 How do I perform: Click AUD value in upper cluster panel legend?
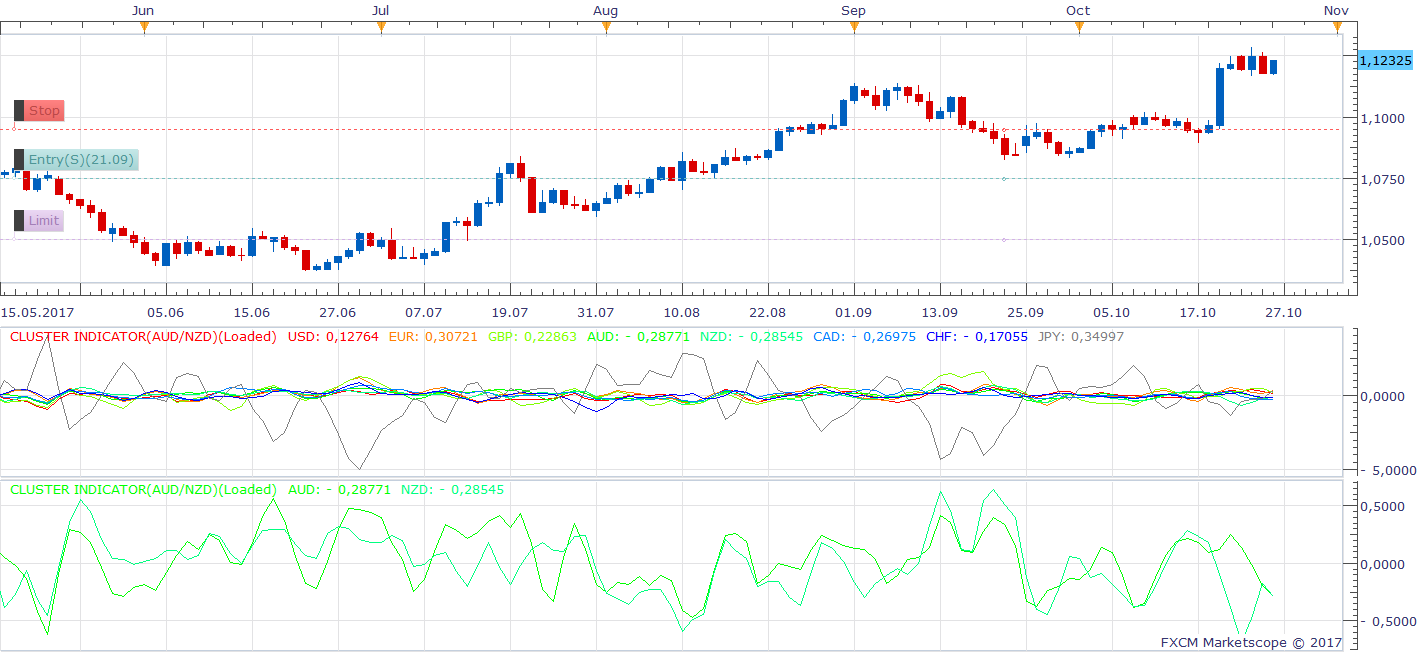click(x=638, y=337)
